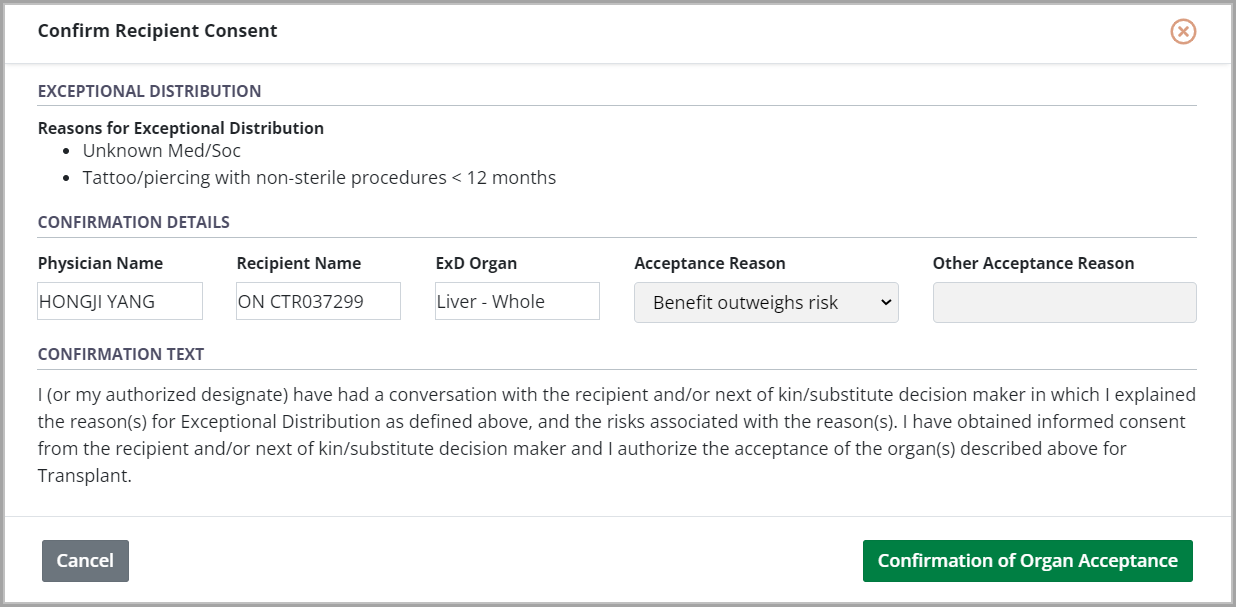Viewport: 1236px width, 607px height.
Task: Click the Tattoo/piercing non-sterile reason item
Action: (319, 178)
